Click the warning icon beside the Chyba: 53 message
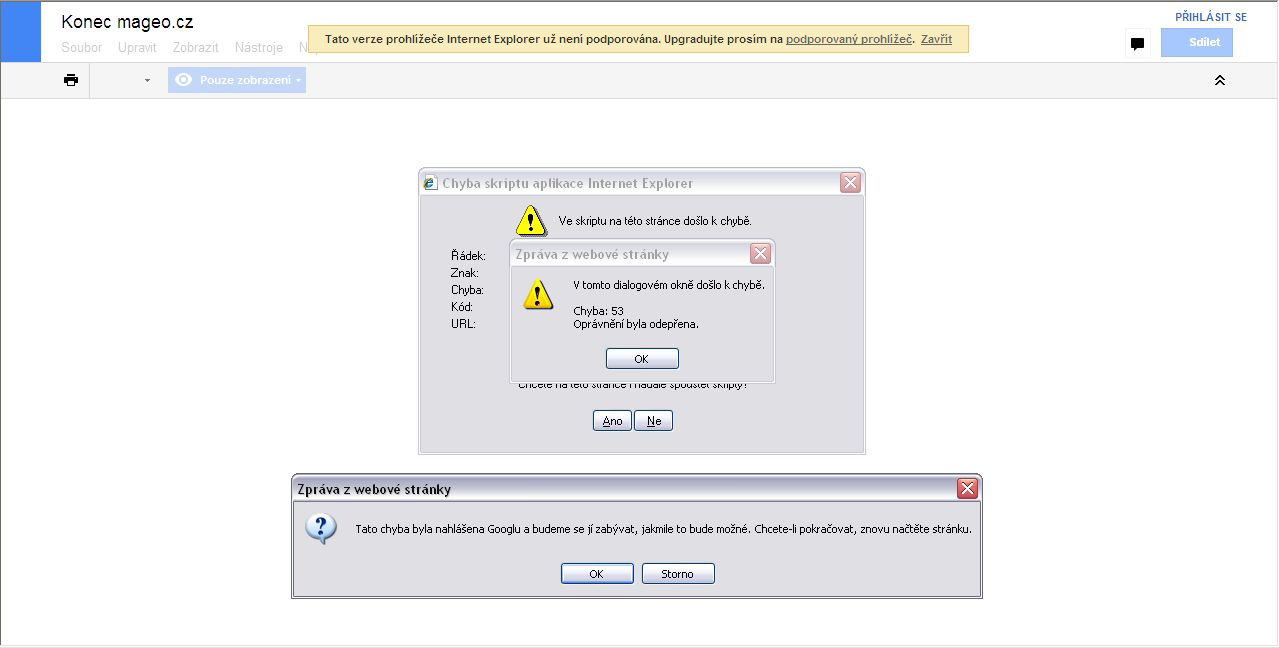The width and height of the screenshot is (1279, 648). (538, 294)
